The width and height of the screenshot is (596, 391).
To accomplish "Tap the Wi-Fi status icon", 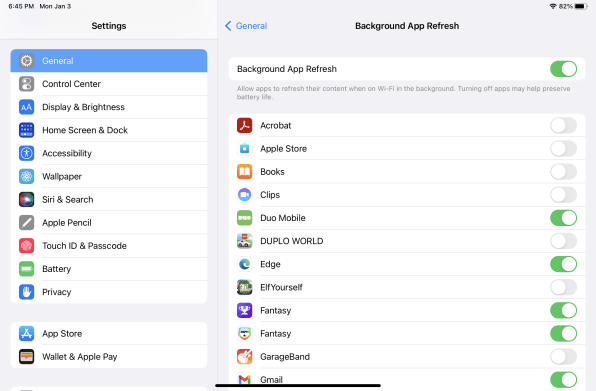I will [x=553, y=6].
